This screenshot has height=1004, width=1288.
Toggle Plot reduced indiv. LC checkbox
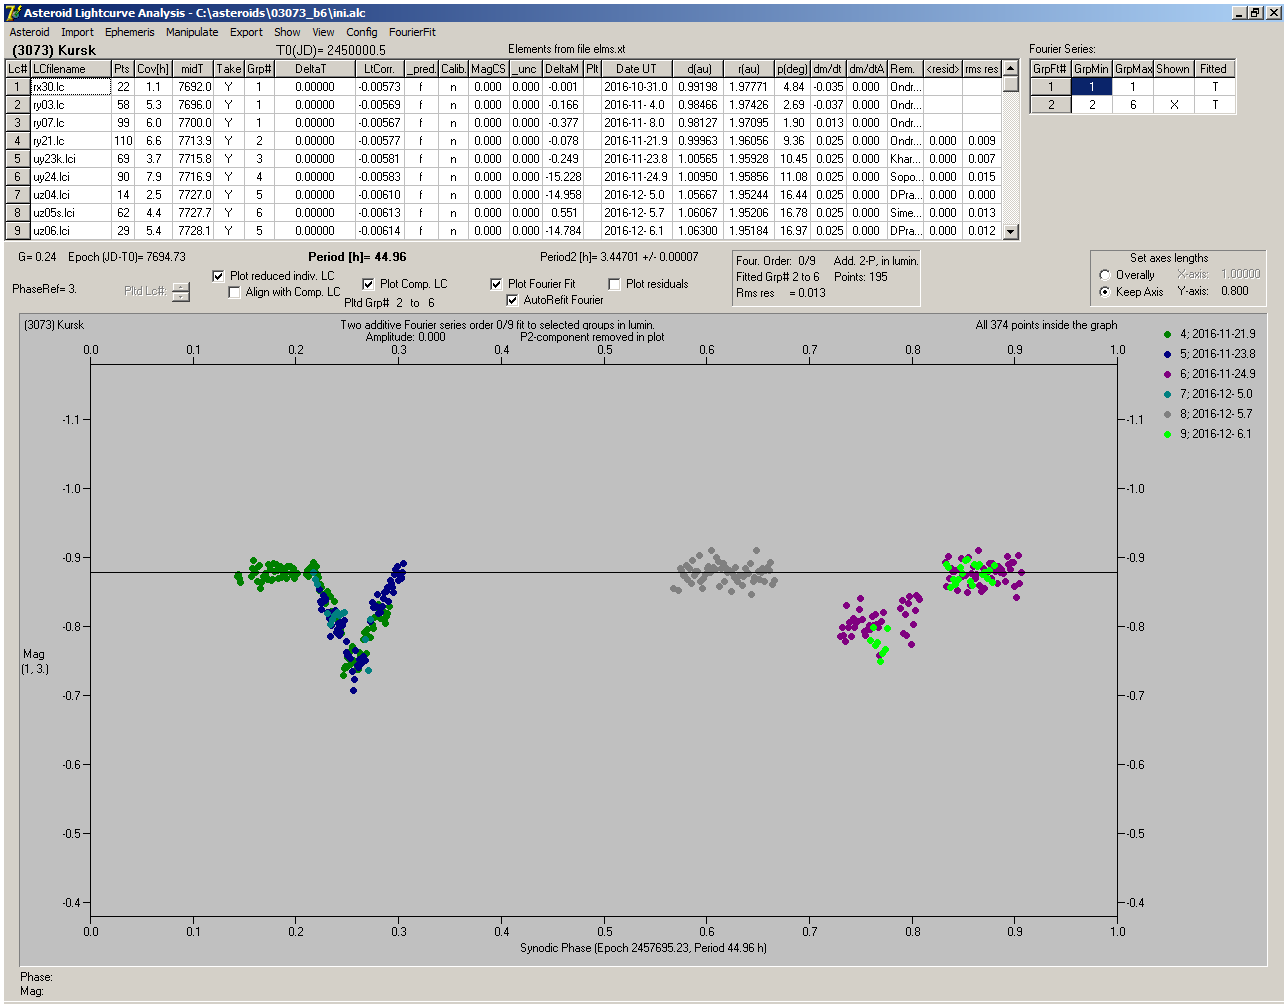tap(219, 276)
